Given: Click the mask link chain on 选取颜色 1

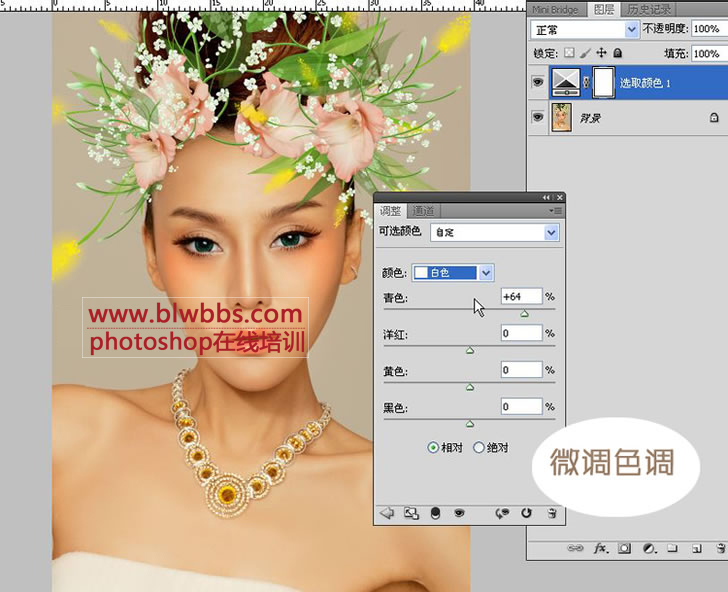Looking at the screenshot, I should (x=586, y=83).
